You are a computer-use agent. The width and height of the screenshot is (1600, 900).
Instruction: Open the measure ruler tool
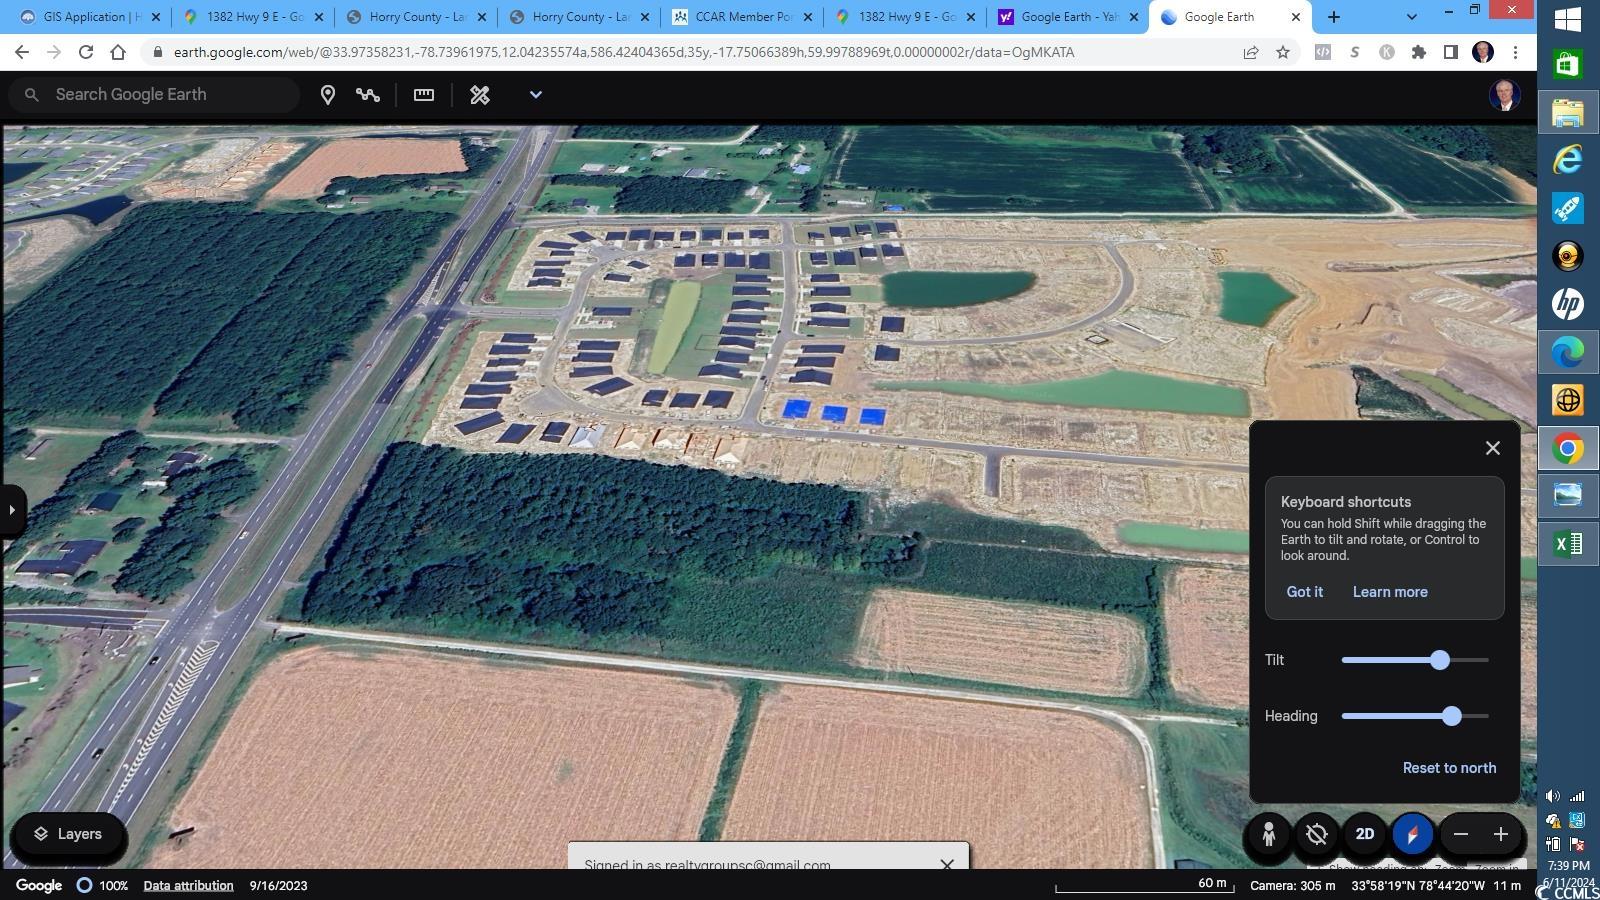pos(424,95)
